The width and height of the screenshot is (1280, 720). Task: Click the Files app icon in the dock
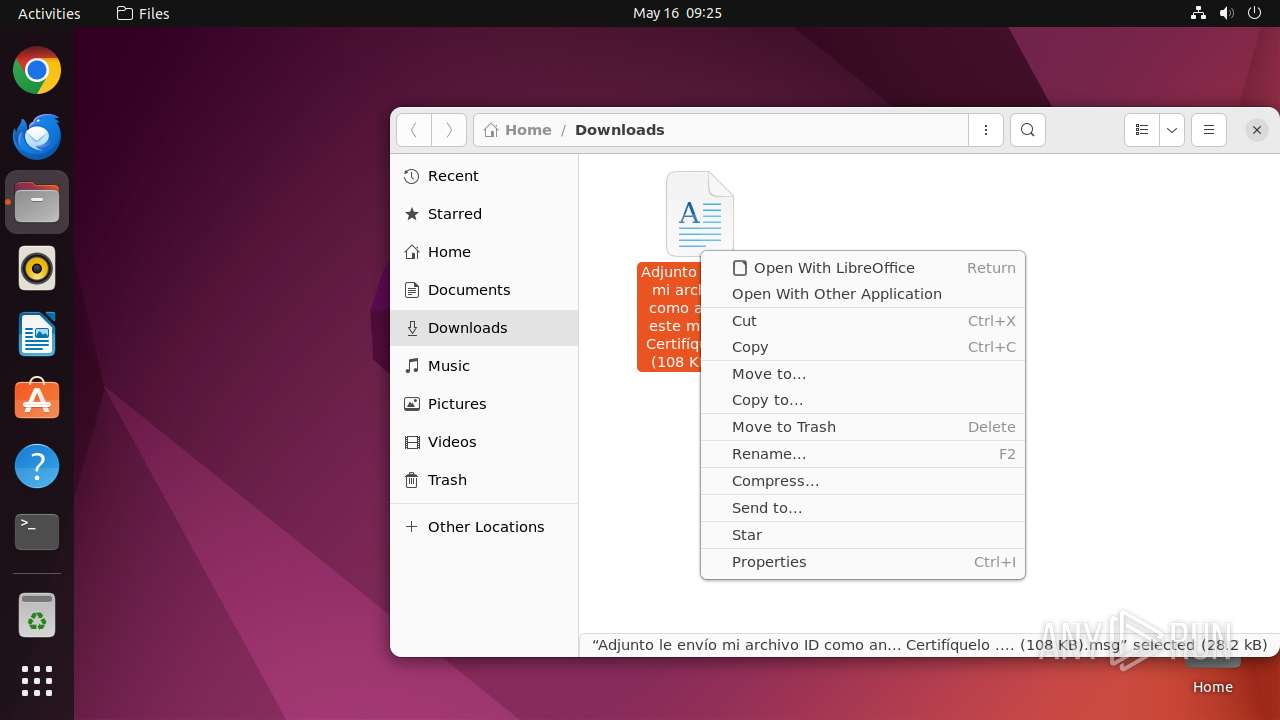(37, 203)
